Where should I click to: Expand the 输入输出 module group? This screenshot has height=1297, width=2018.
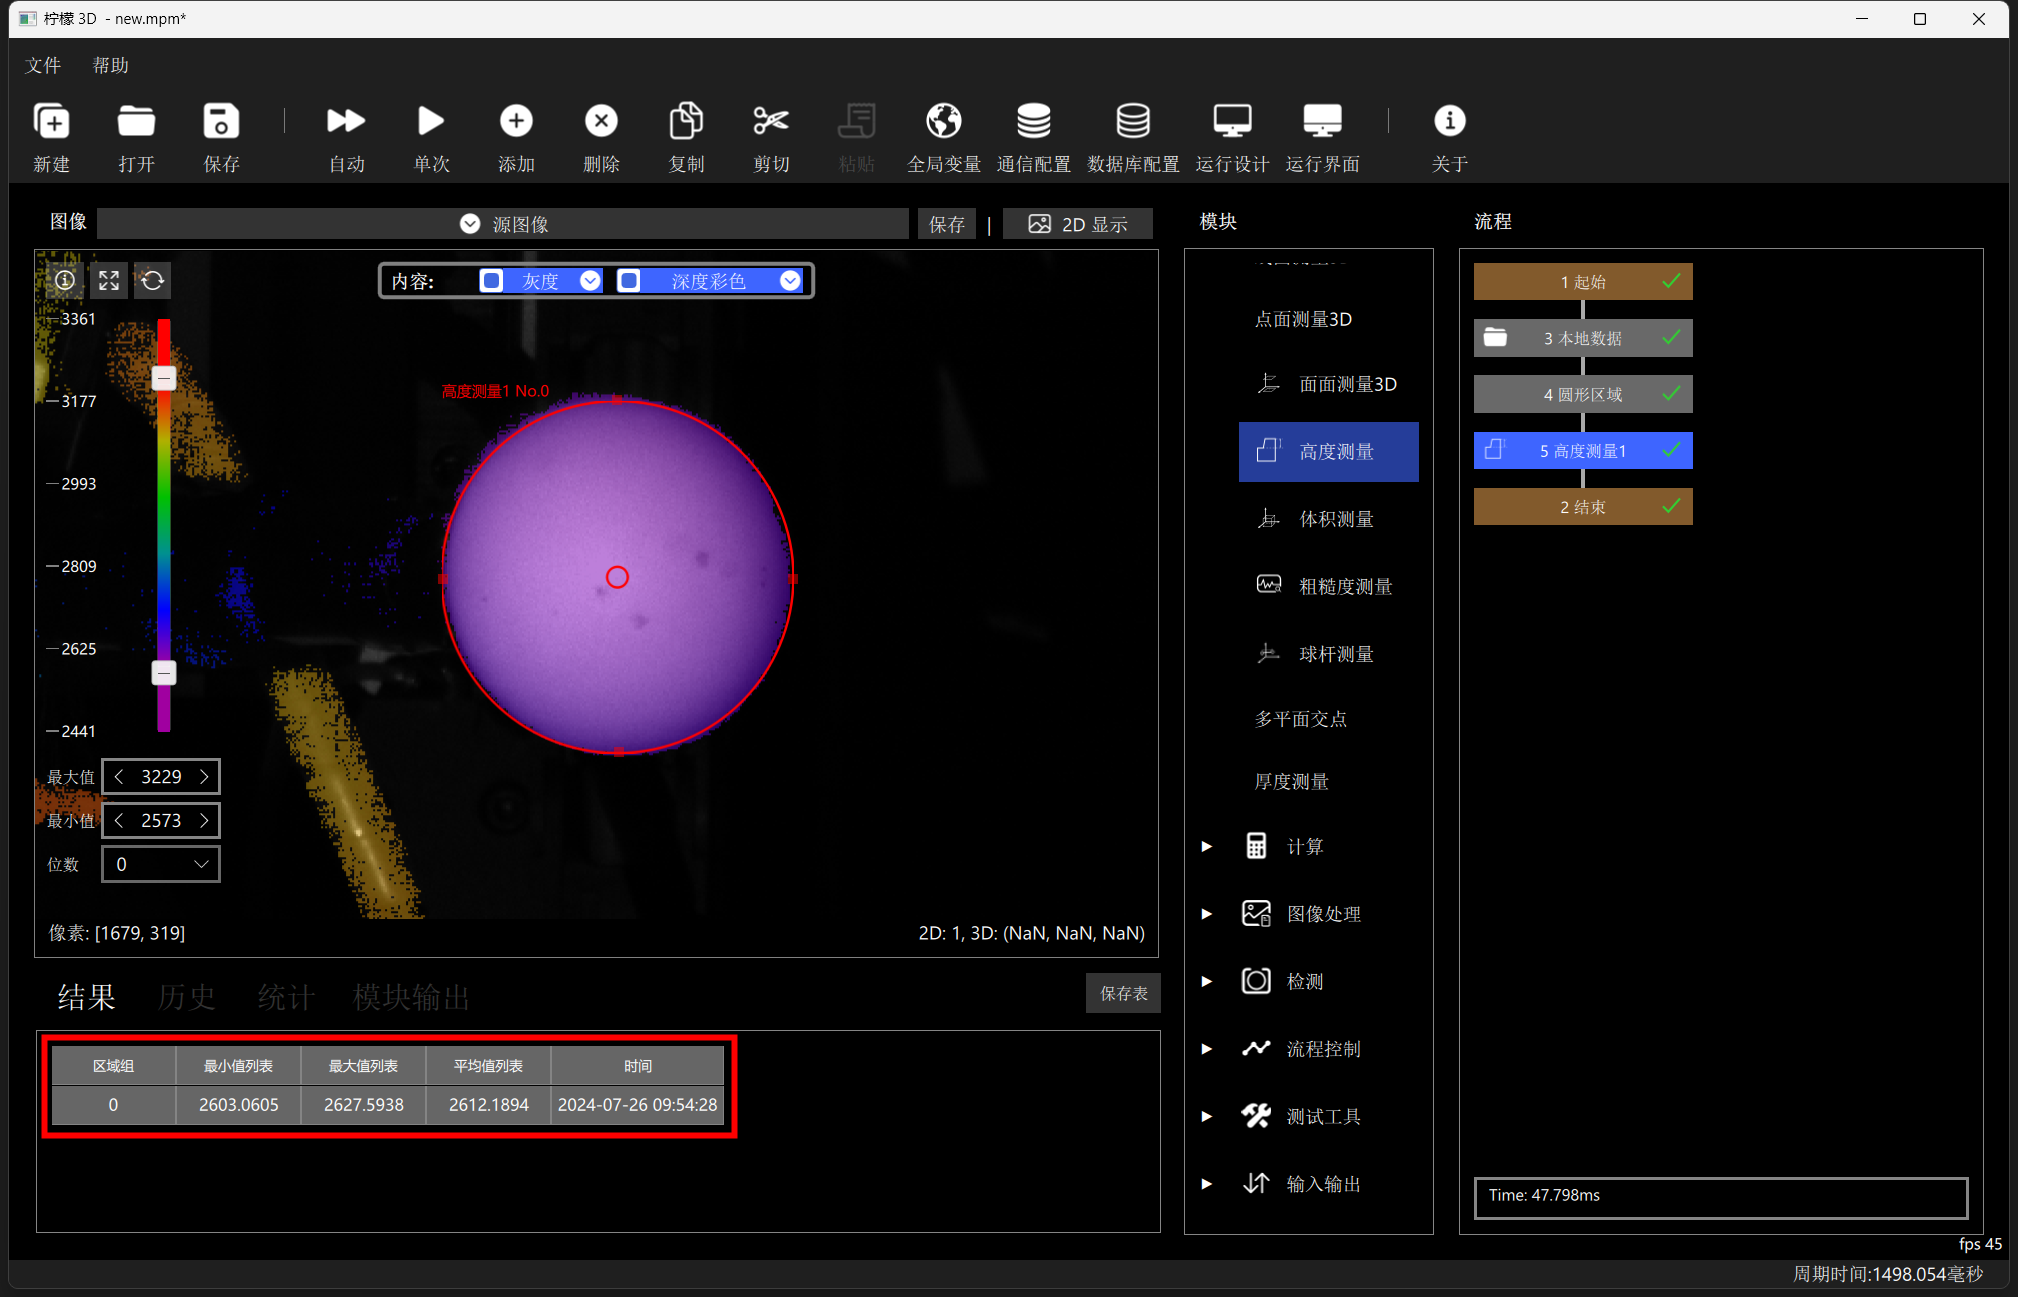pyautogui.click(x=1207, y=1184)
